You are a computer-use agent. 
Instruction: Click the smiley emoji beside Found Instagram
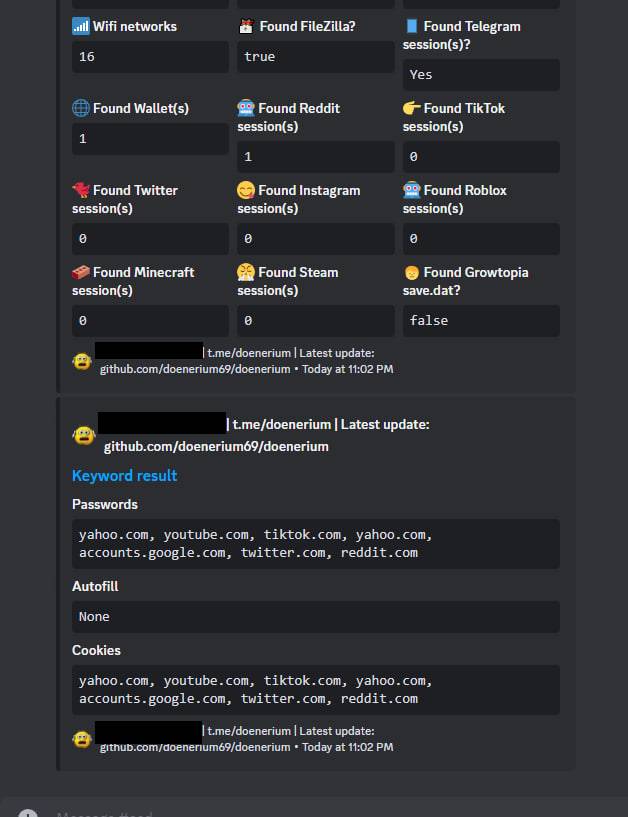tap(246, 190)
